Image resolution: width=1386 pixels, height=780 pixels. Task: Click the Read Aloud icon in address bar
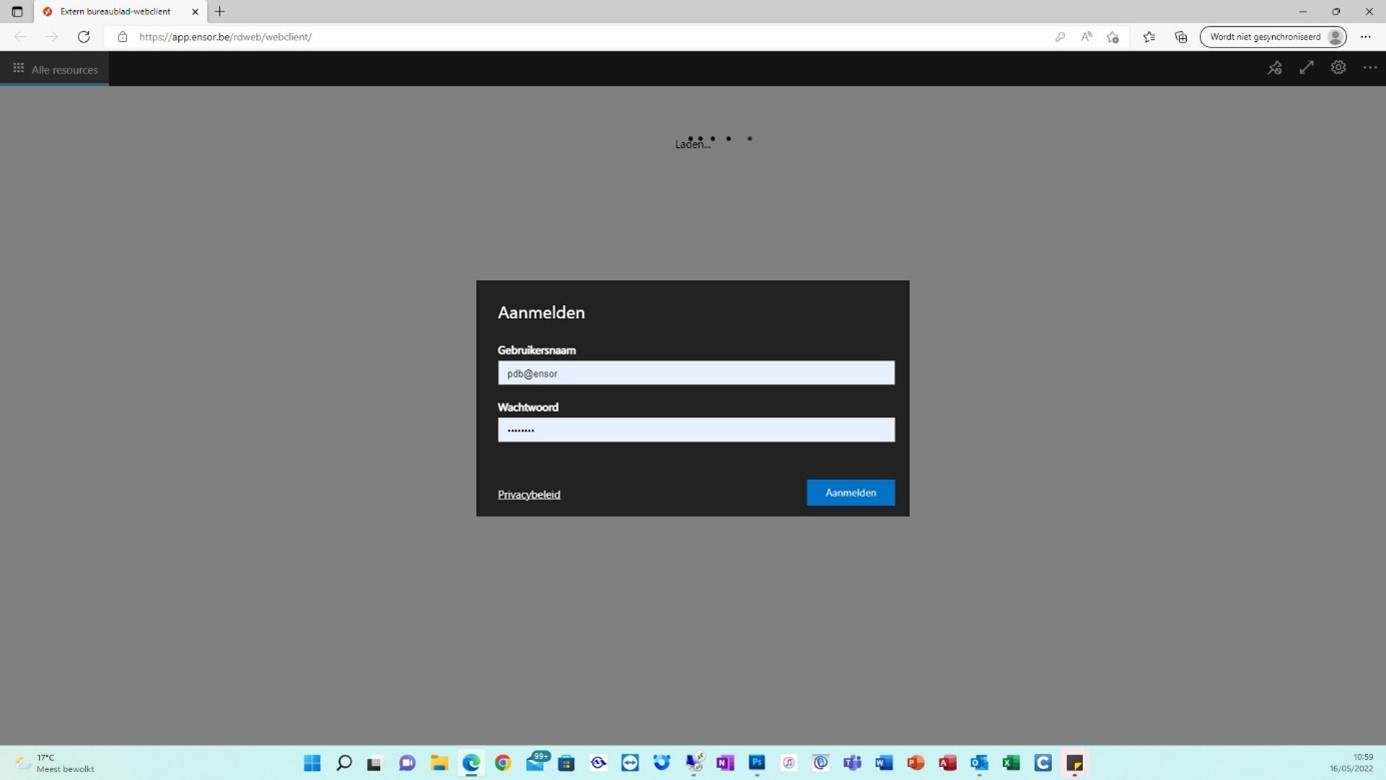click(x=1086, y=37)
